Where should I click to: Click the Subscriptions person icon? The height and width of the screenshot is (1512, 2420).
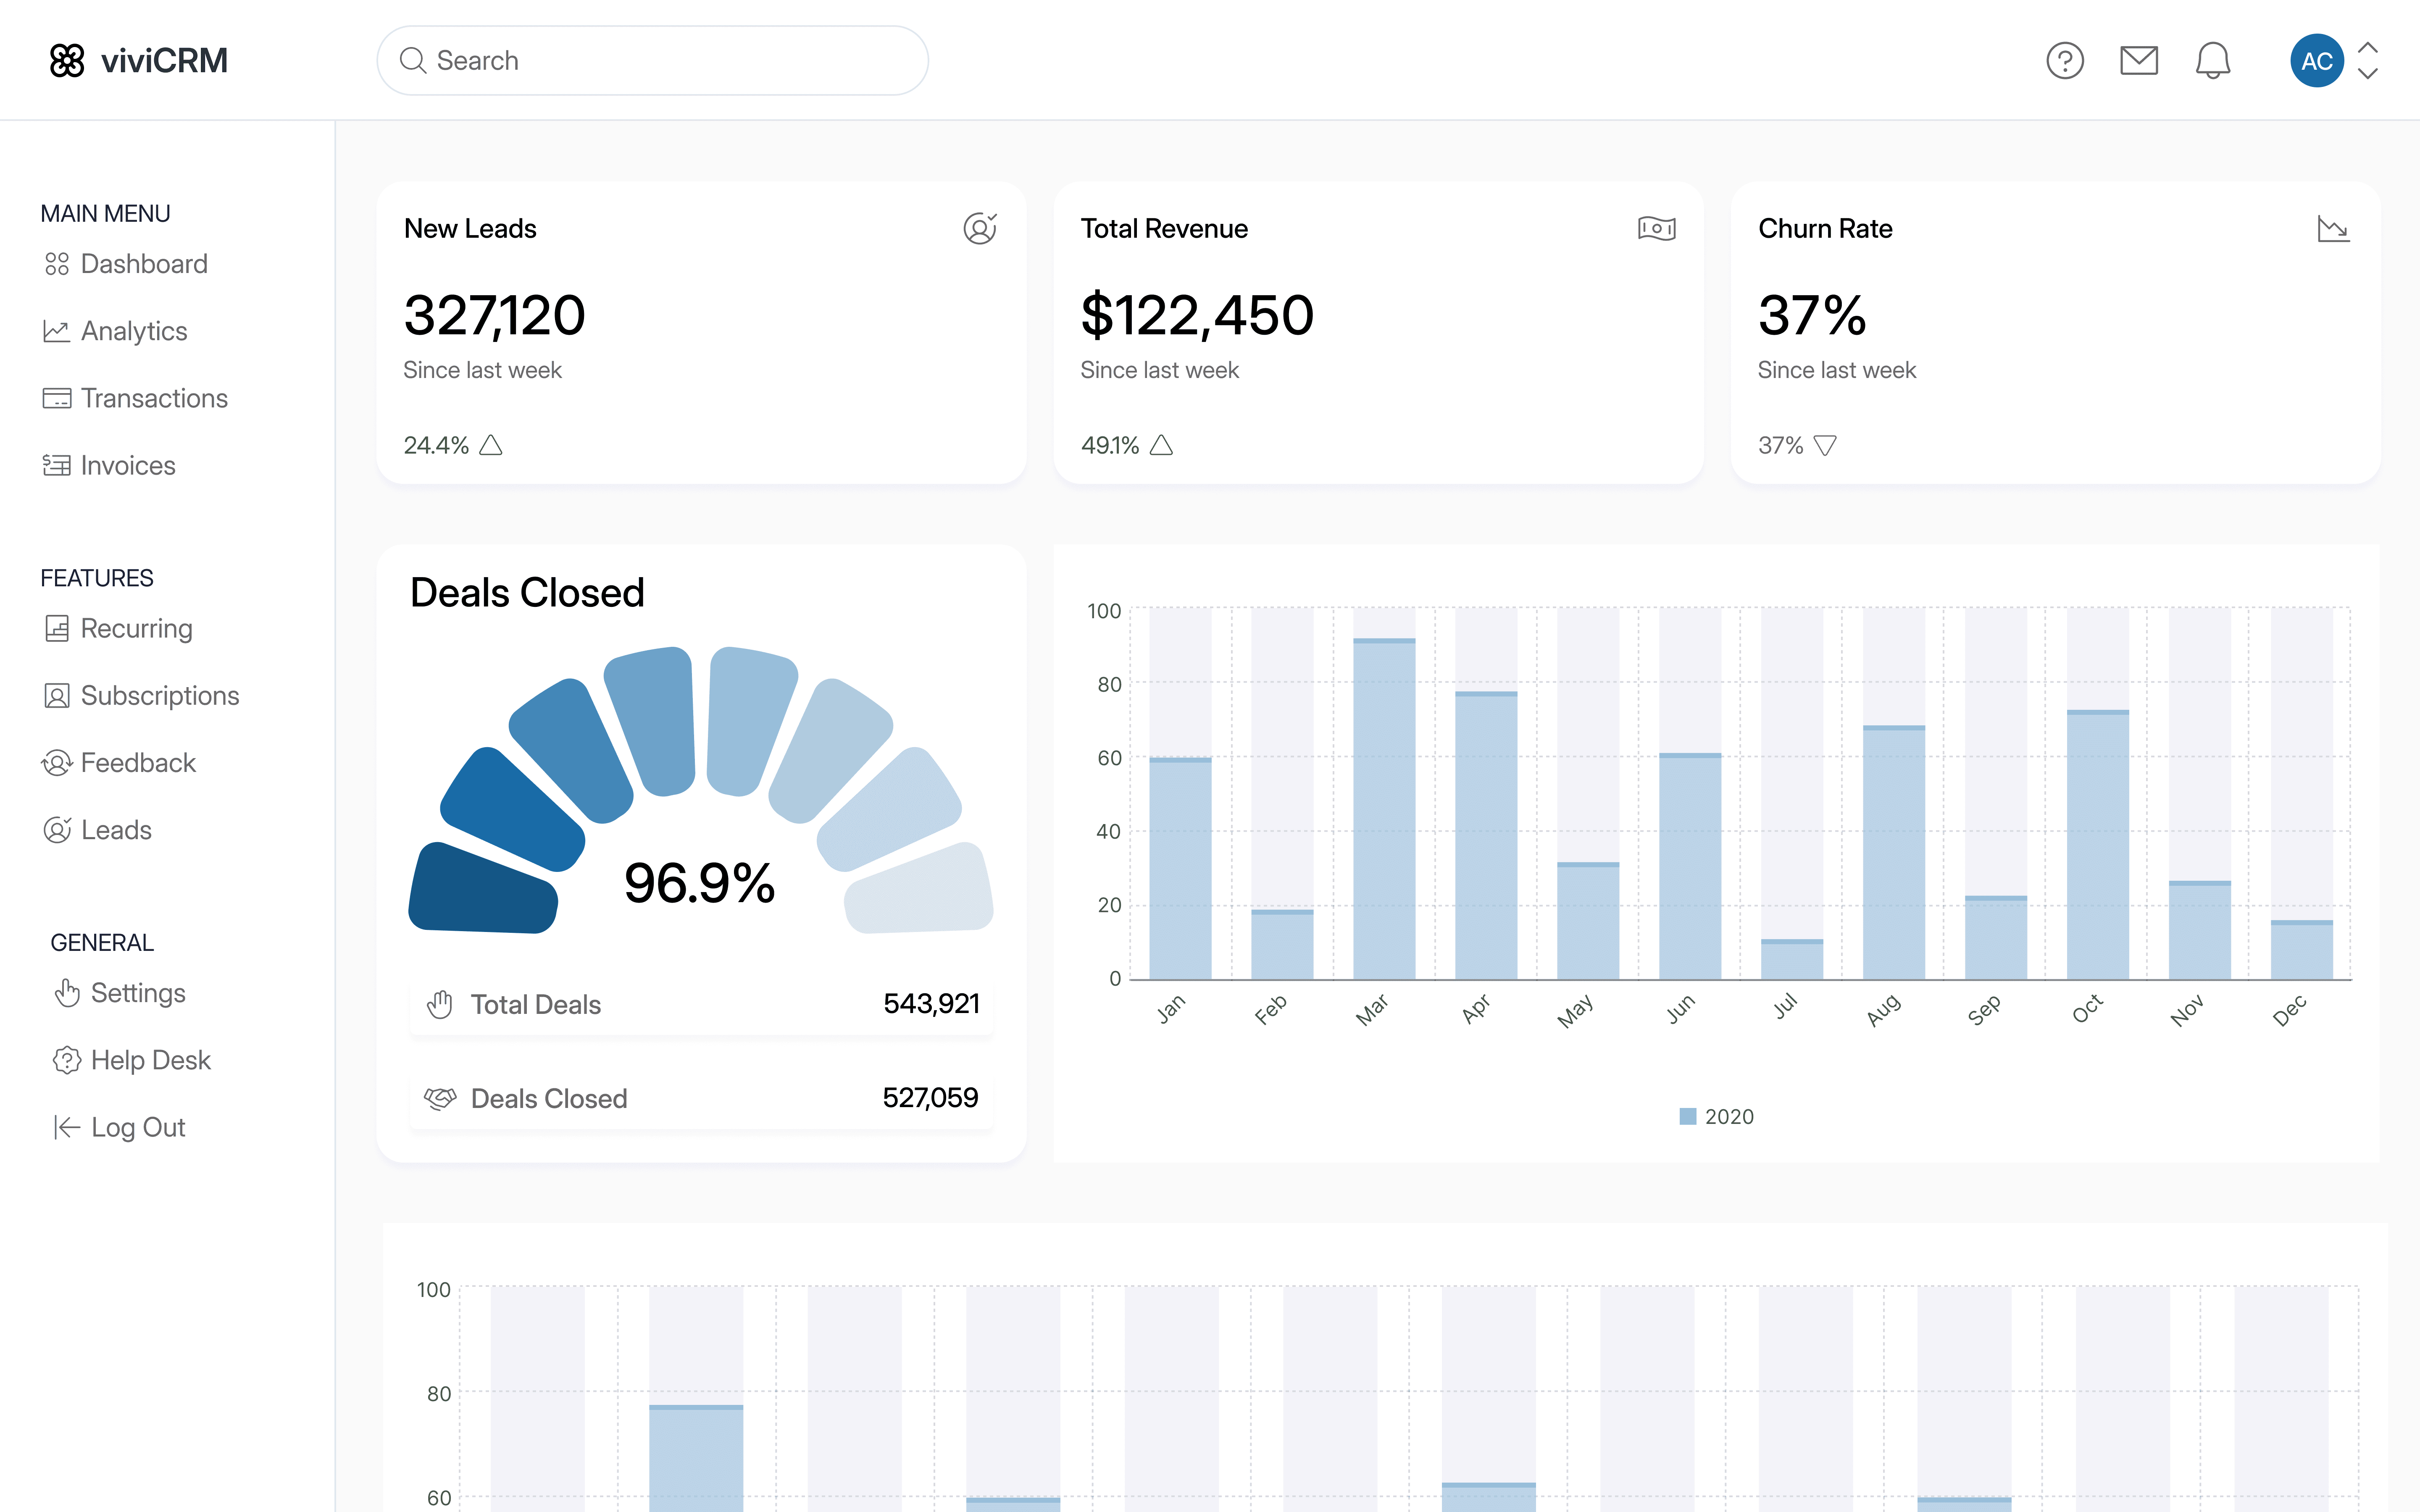(57, 695)
